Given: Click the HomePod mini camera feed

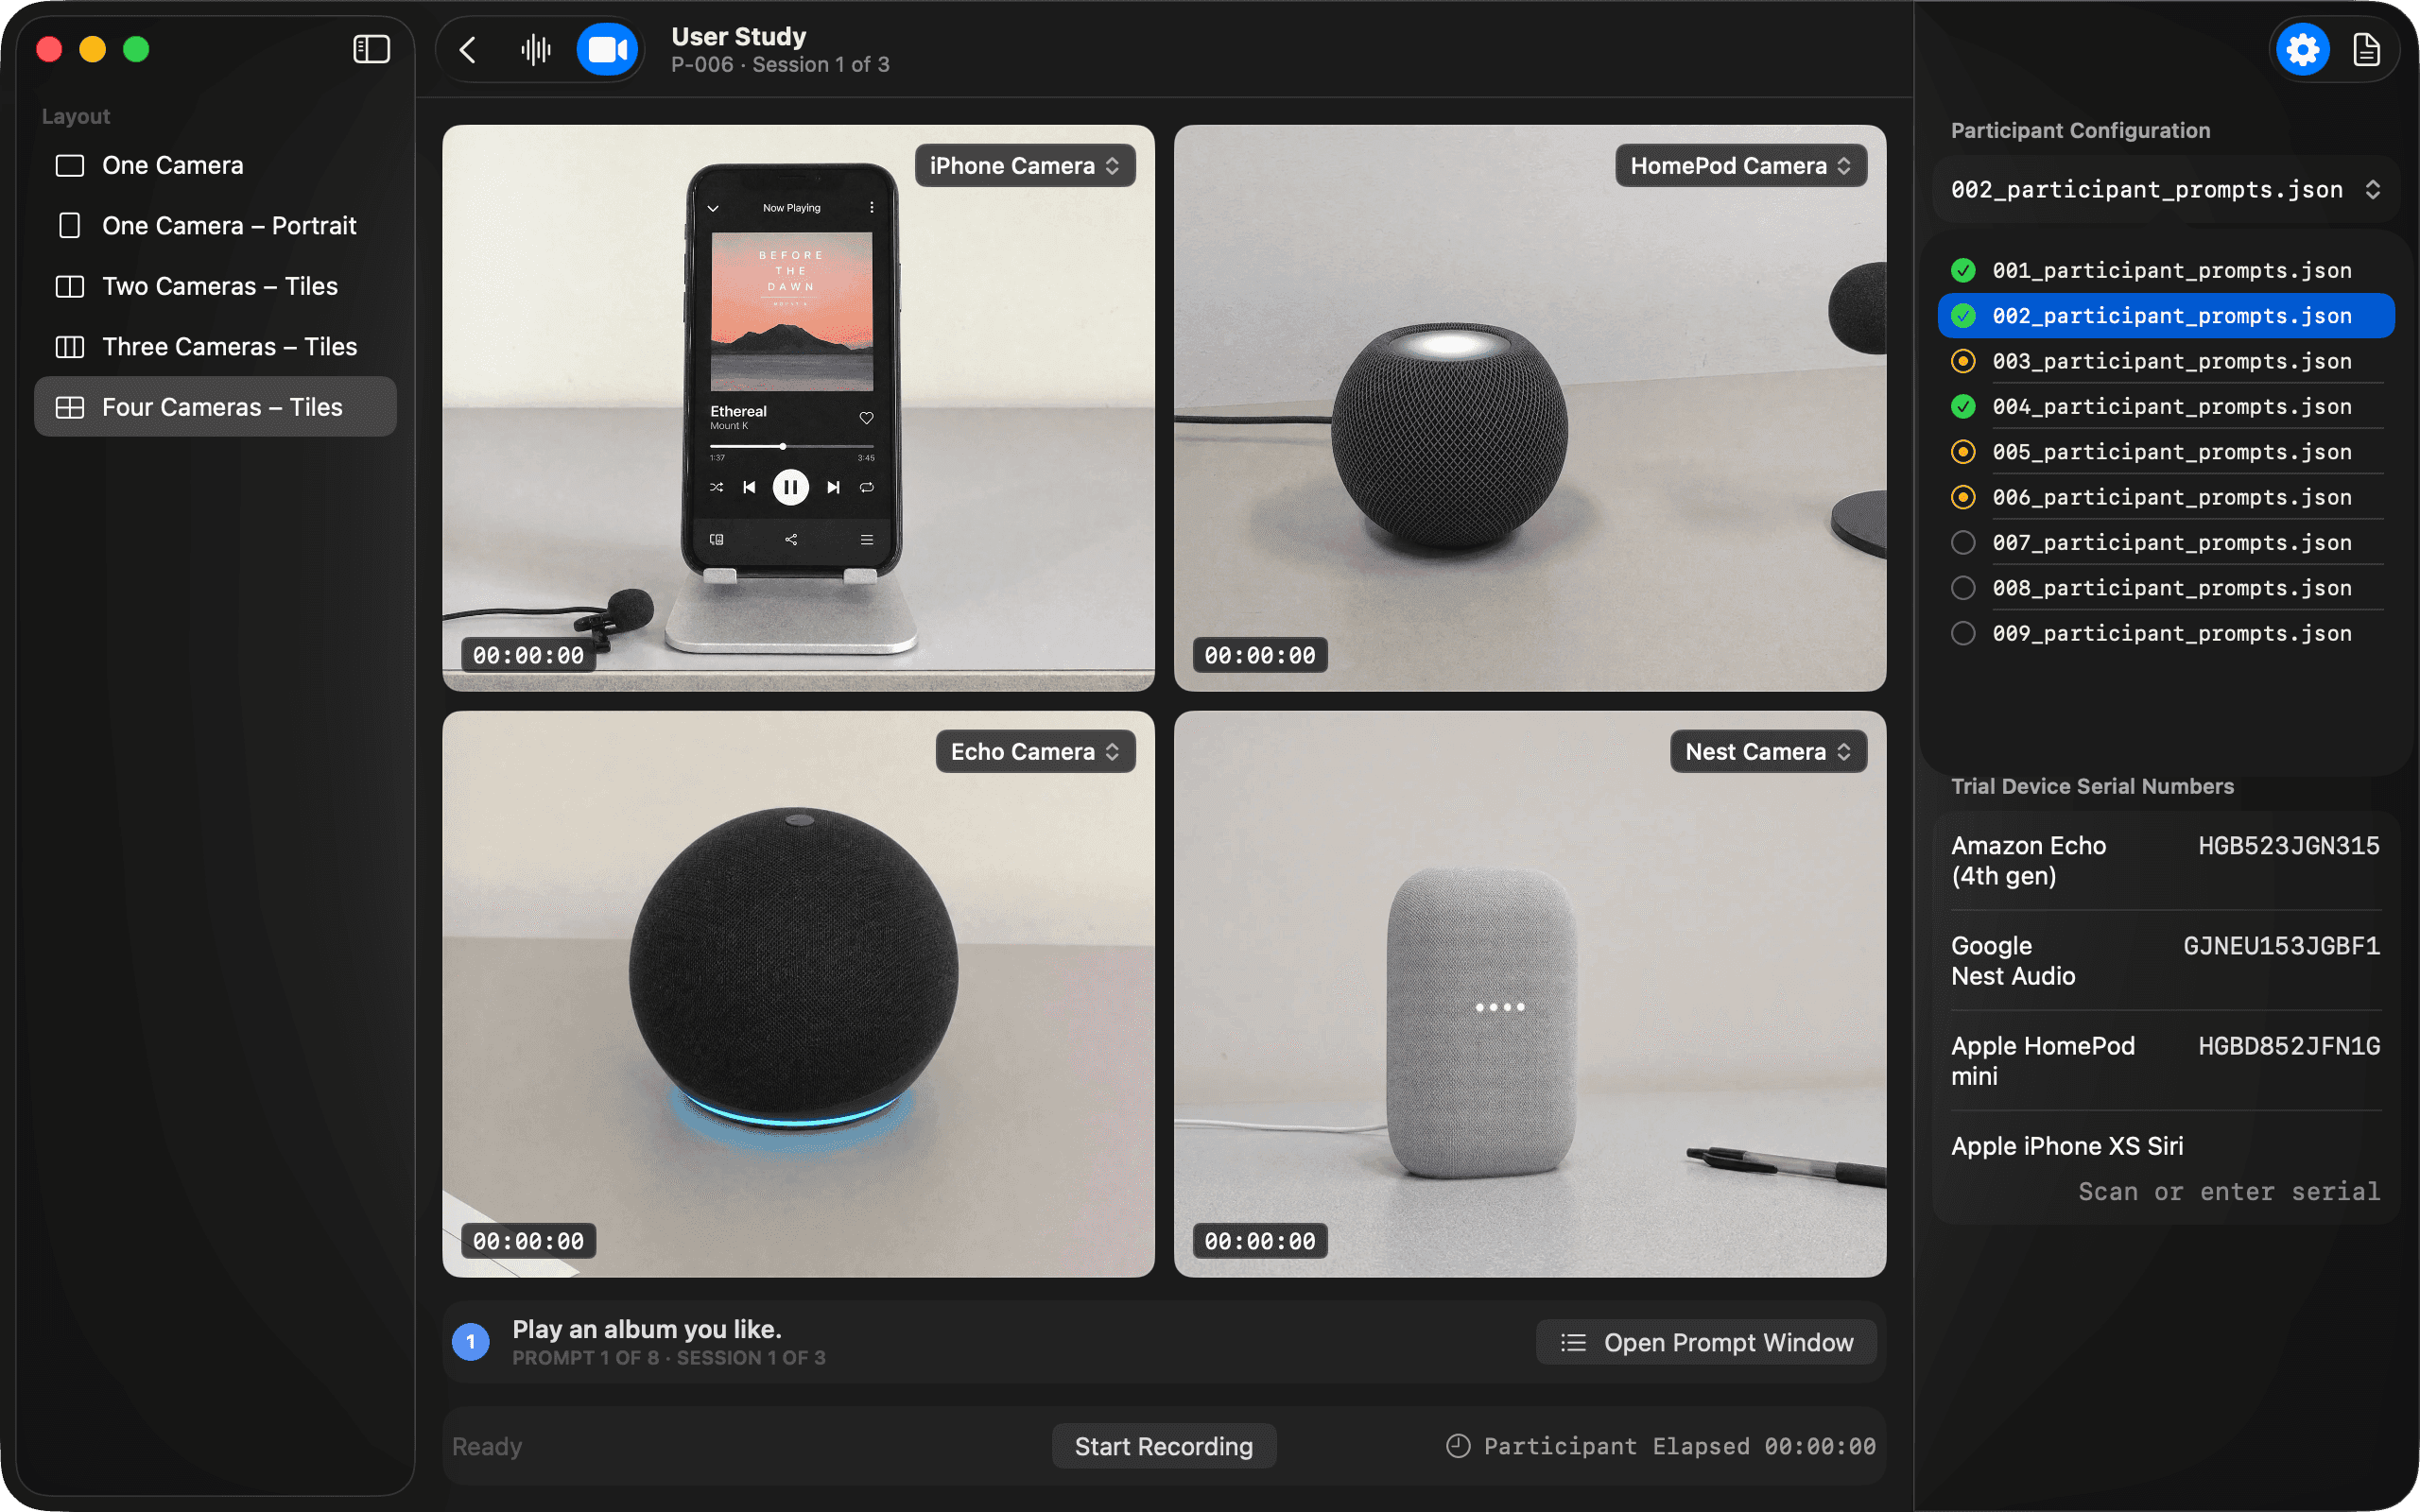Looking at the screenshot, I should (1530, 408).
